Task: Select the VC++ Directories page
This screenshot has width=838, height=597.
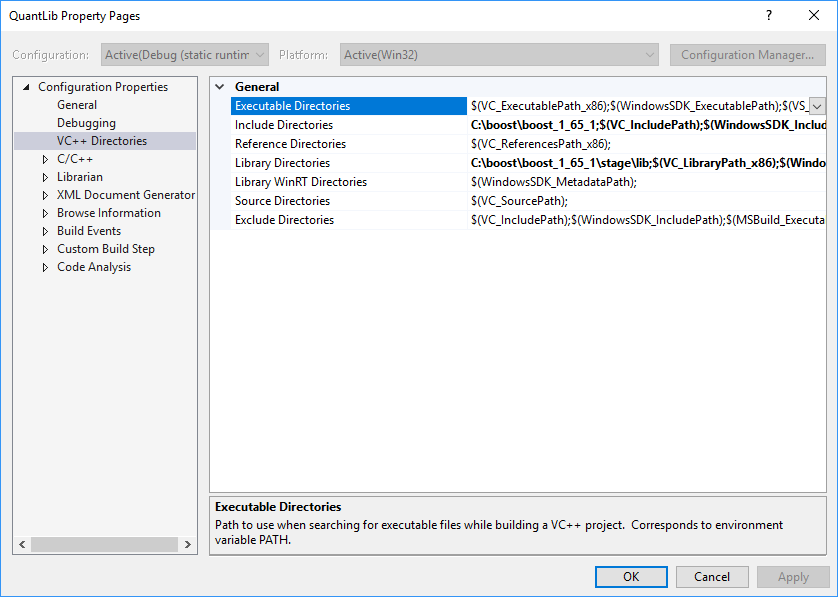Action: [102, 141]
